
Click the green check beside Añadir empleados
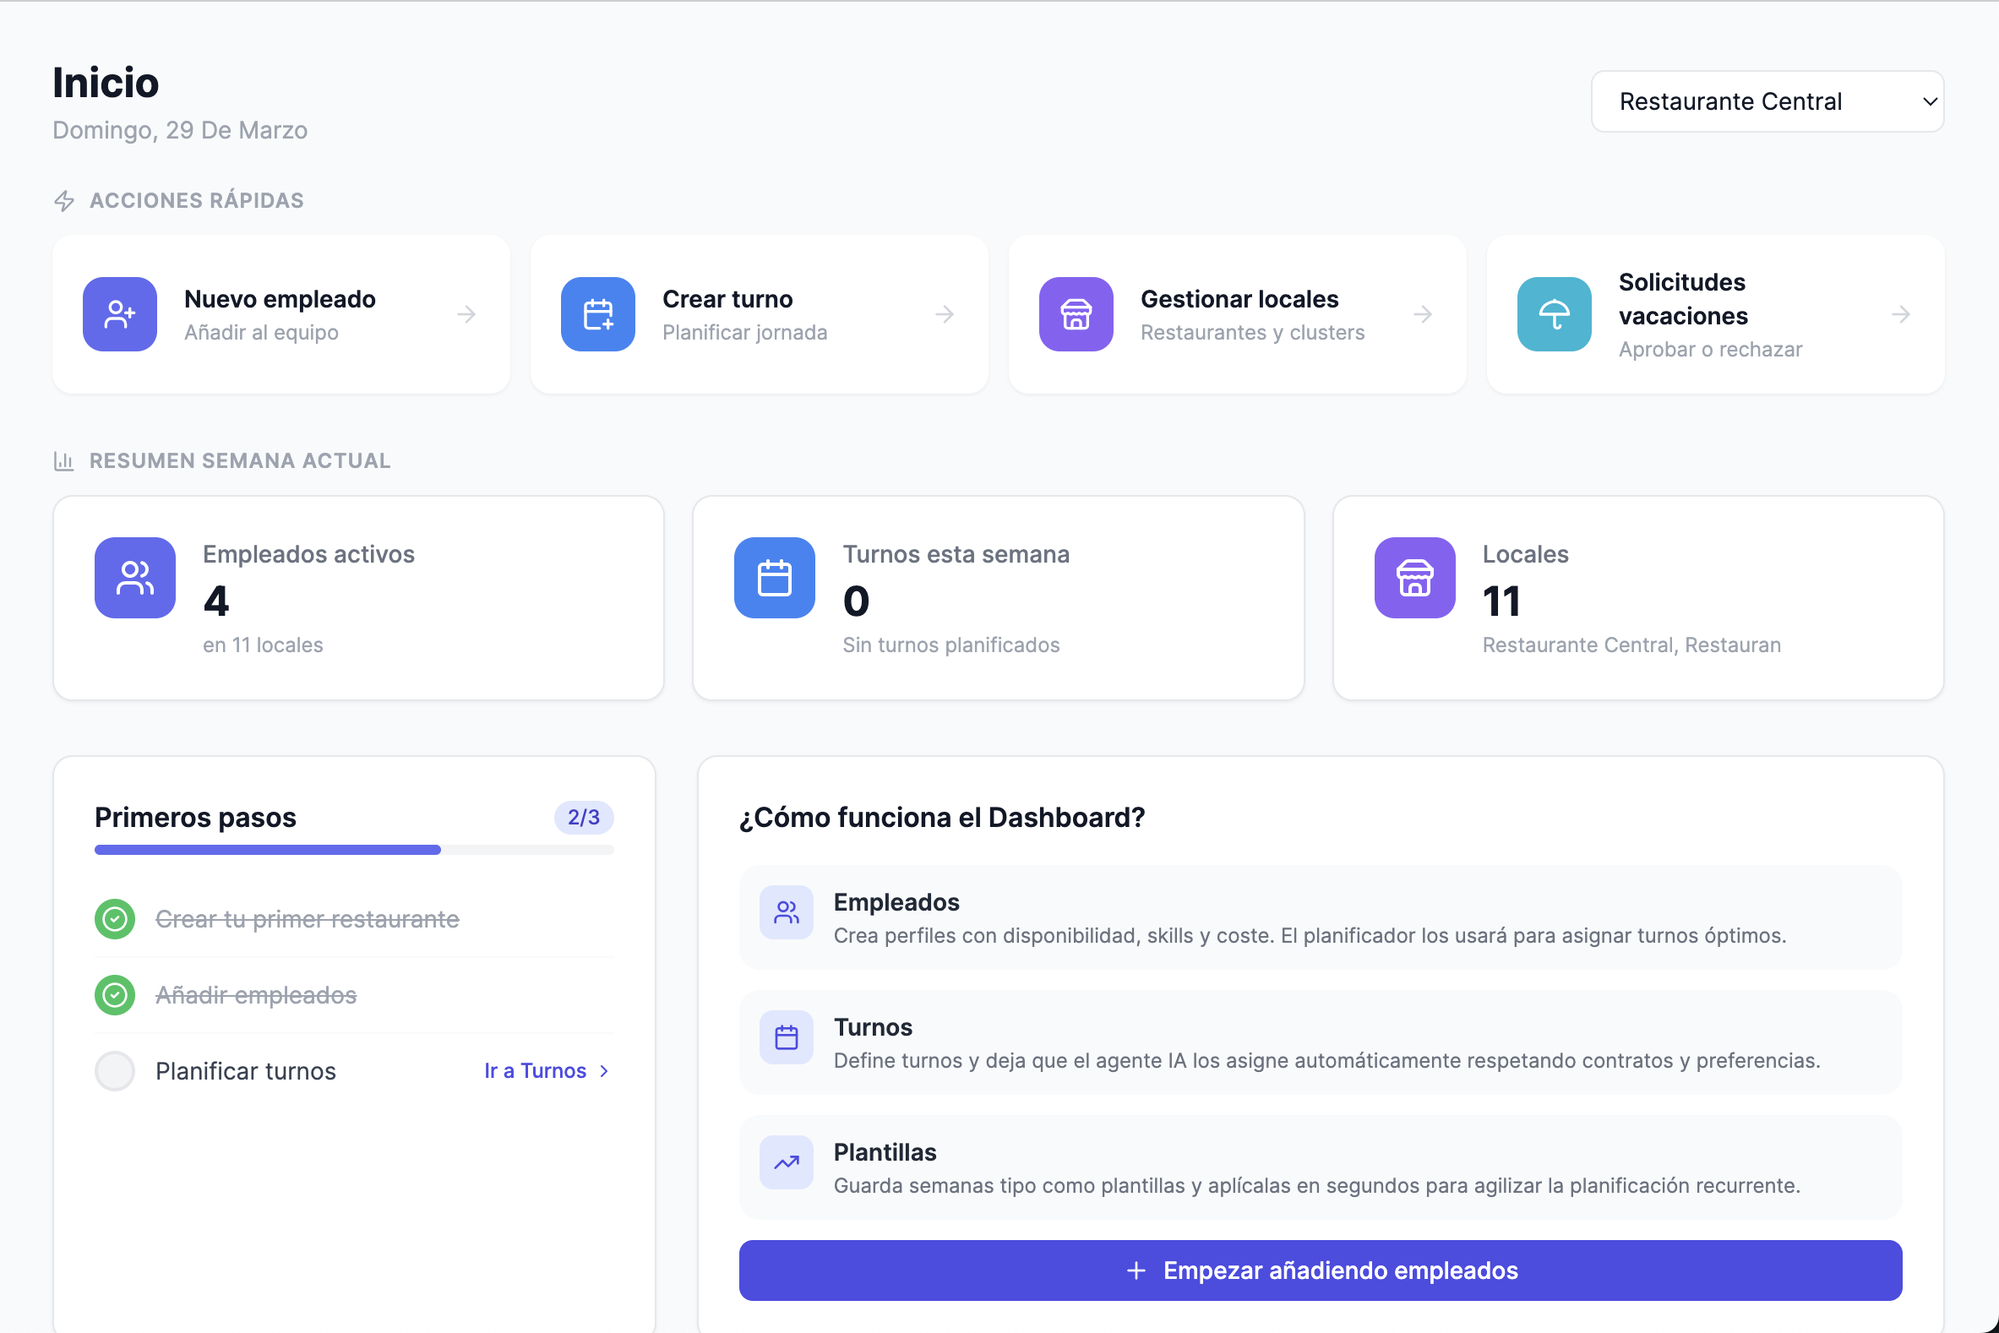tap(115, 995)
